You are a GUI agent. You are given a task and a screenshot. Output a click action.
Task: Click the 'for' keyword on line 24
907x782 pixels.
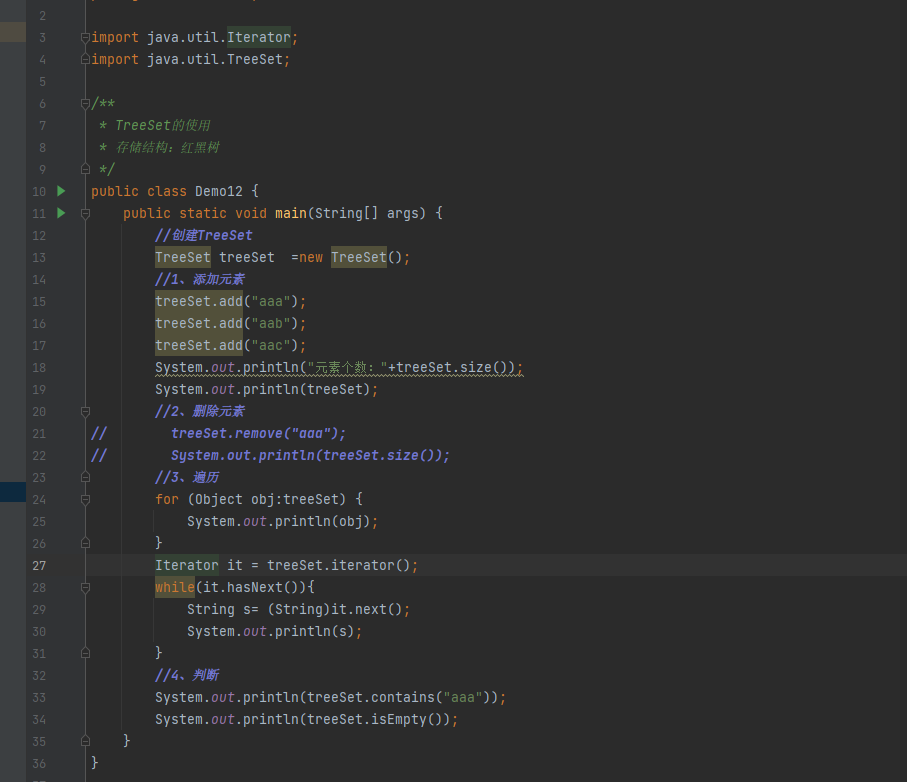click(167, 499)
